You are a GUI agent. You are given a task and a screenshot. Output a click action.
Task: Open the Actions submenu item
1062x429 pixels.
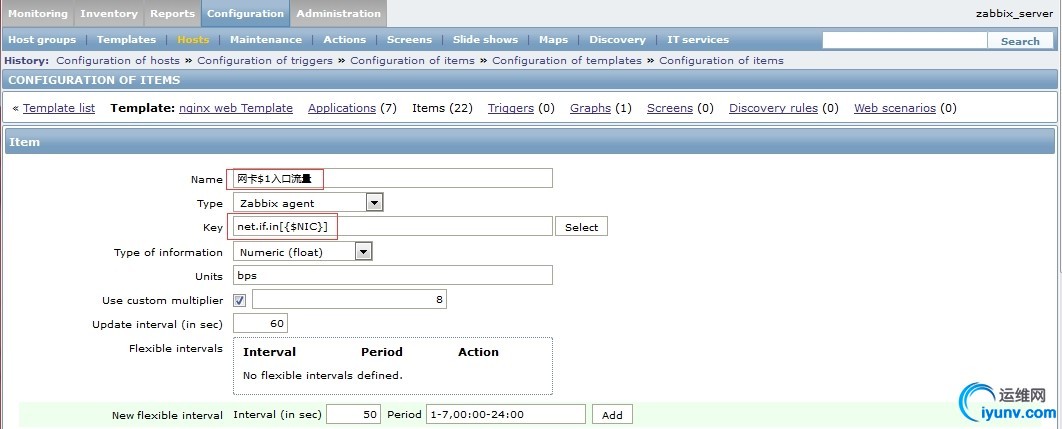(345, 40)
